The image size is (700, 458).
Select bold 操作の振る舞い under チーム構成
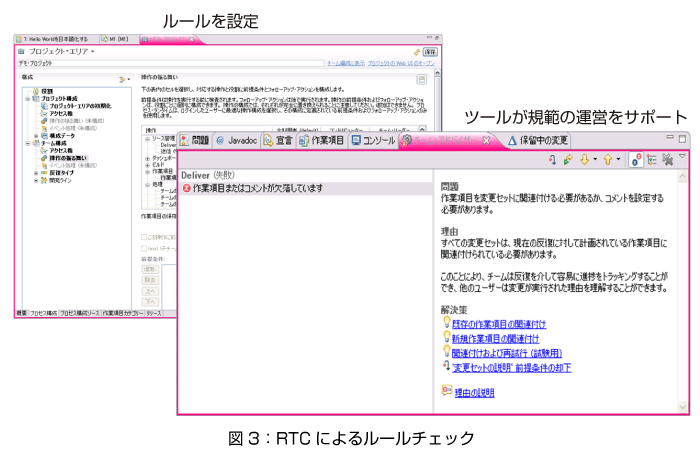[x=64, y=158]
